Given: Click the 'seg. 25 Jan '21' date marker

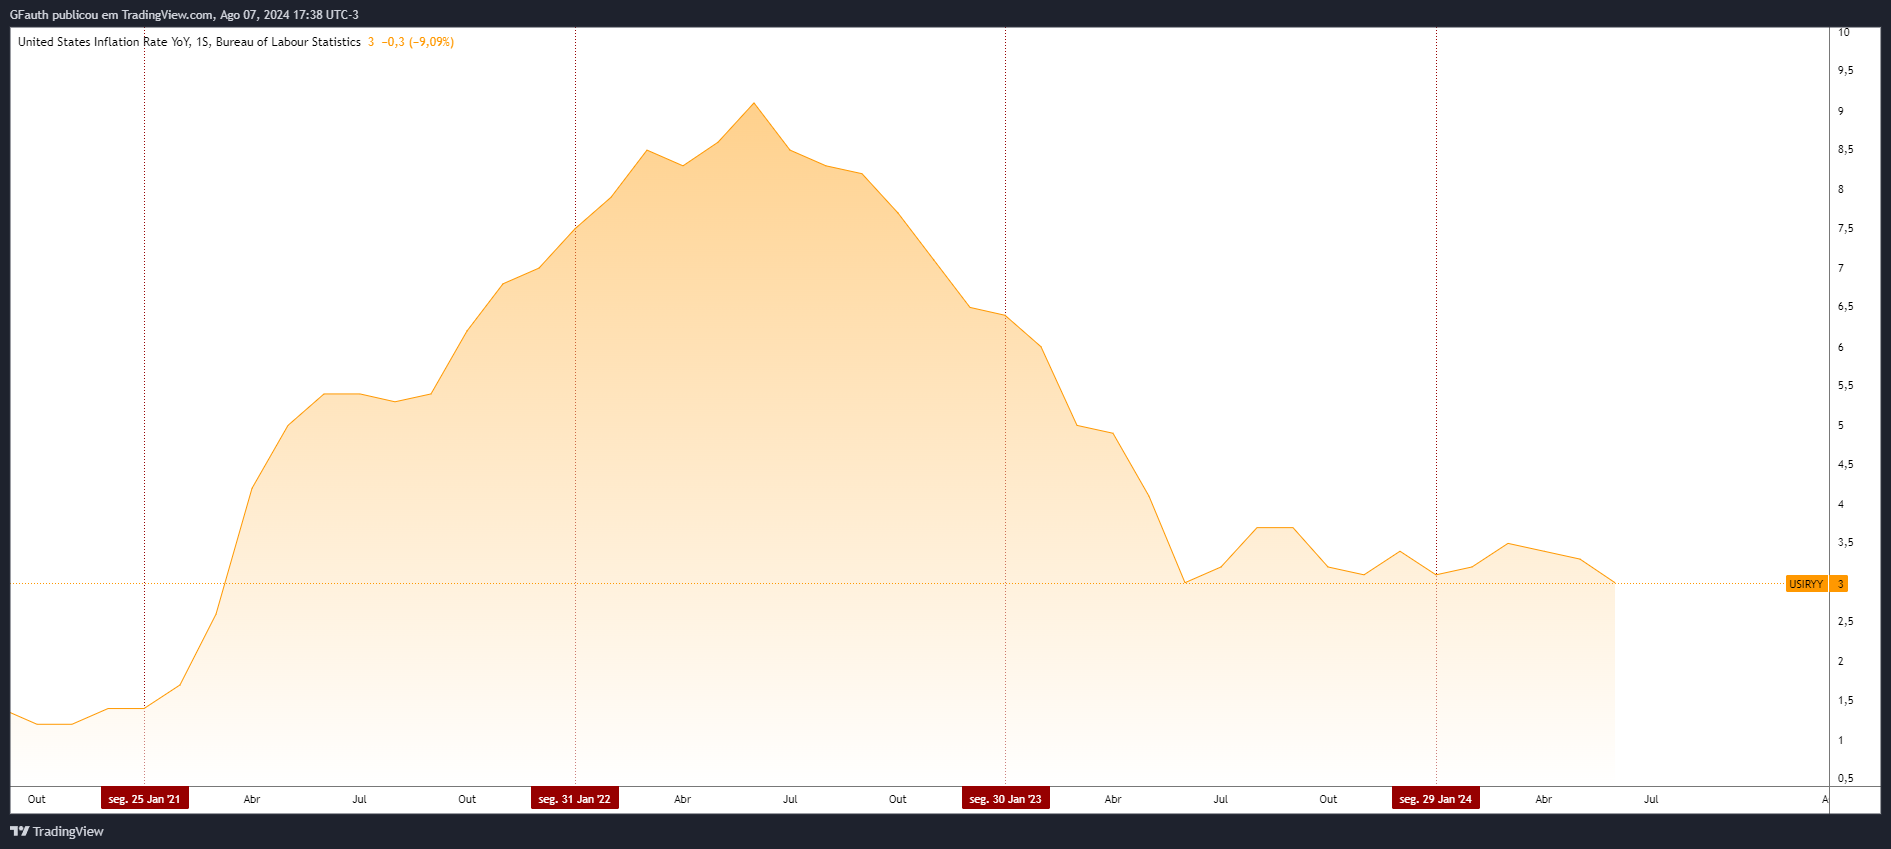Looking at the screenshot, I should [x=145, y=799].
